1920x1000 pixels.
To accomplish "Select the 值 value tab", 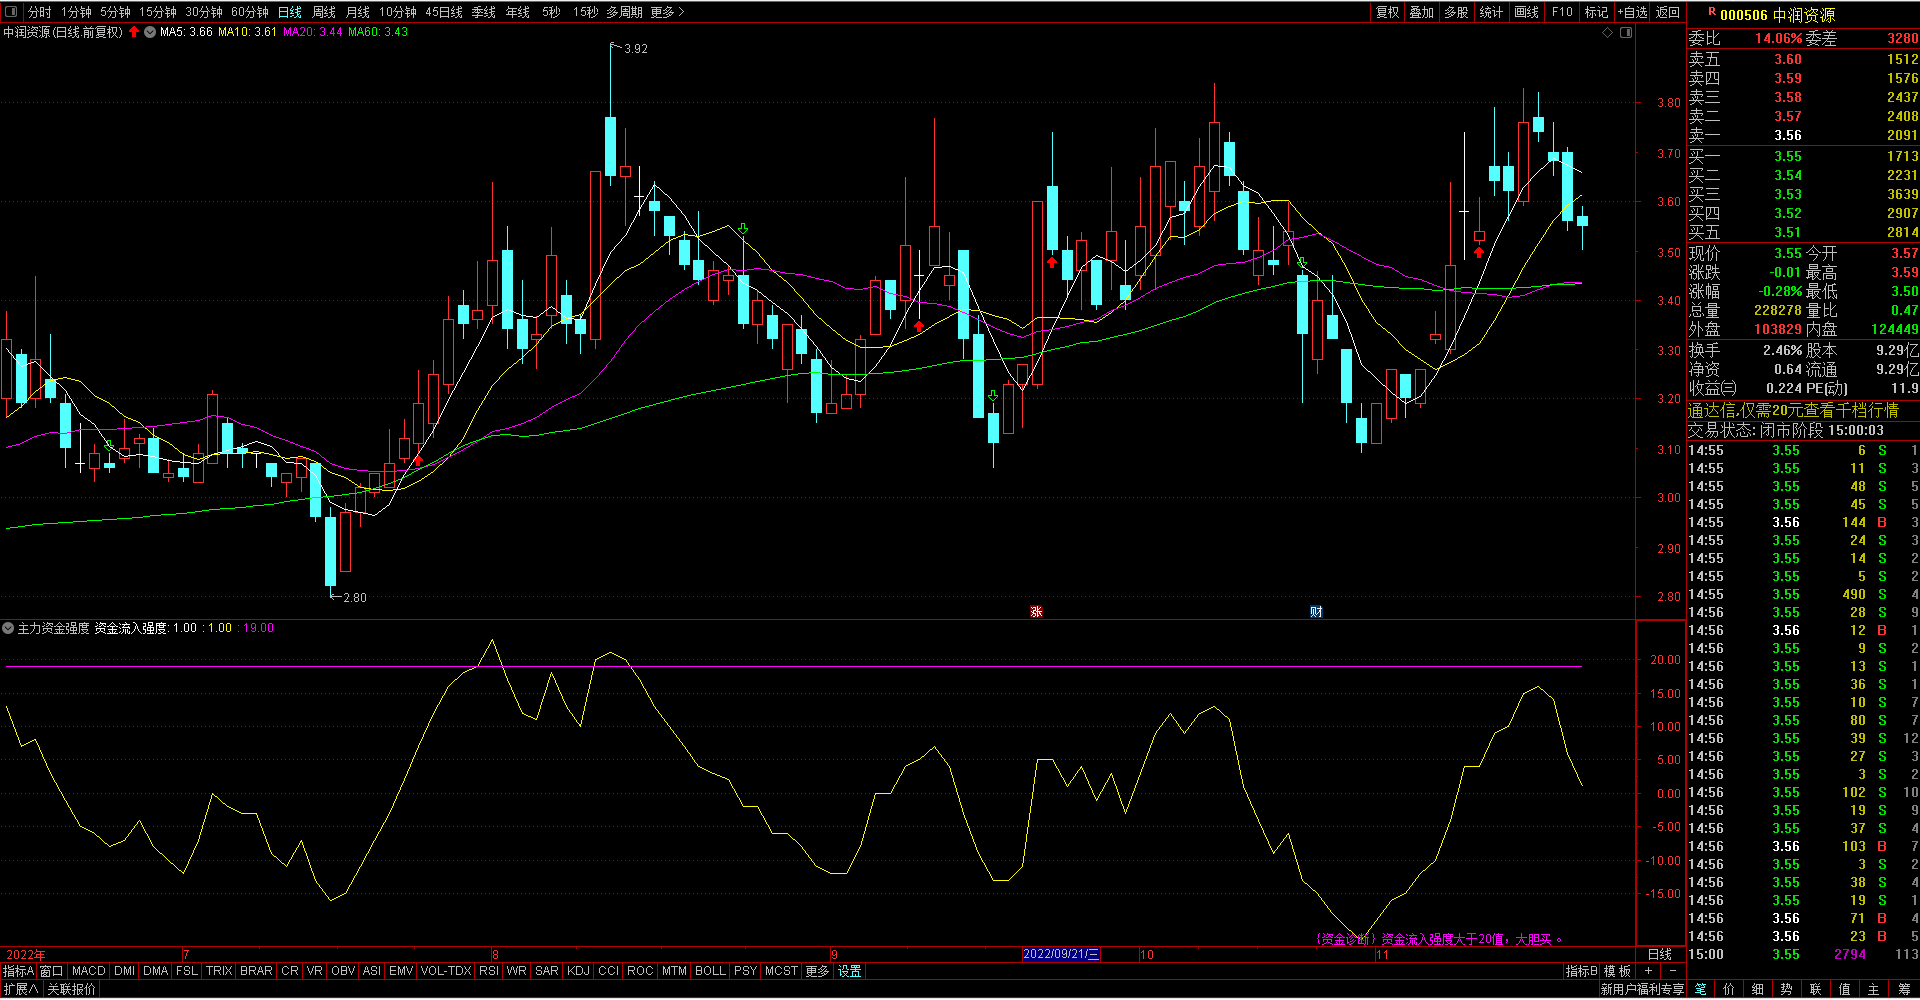I will (x=1845, y=989).
